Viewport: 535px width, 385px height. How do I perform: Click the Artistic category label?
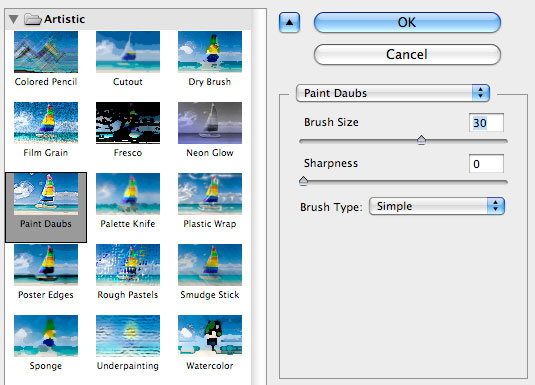click(64, 19)
